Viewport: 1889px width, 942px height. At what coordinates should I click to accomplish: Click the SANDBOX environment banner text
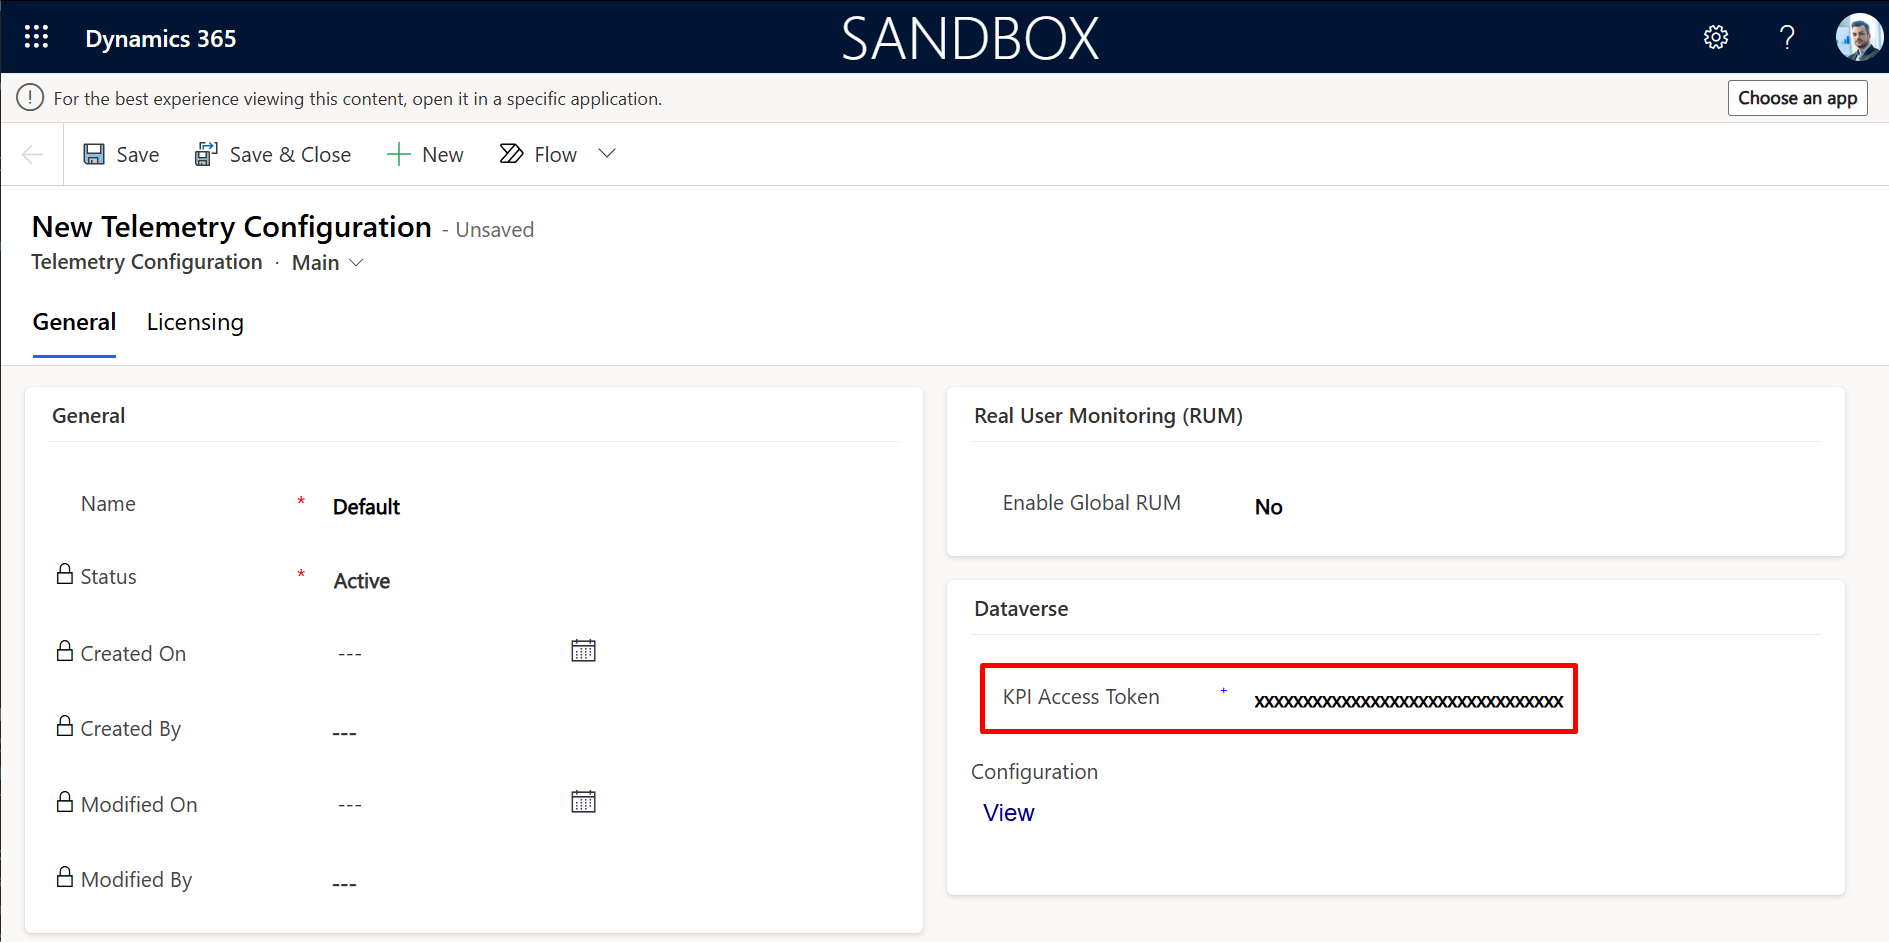(970, 38)
